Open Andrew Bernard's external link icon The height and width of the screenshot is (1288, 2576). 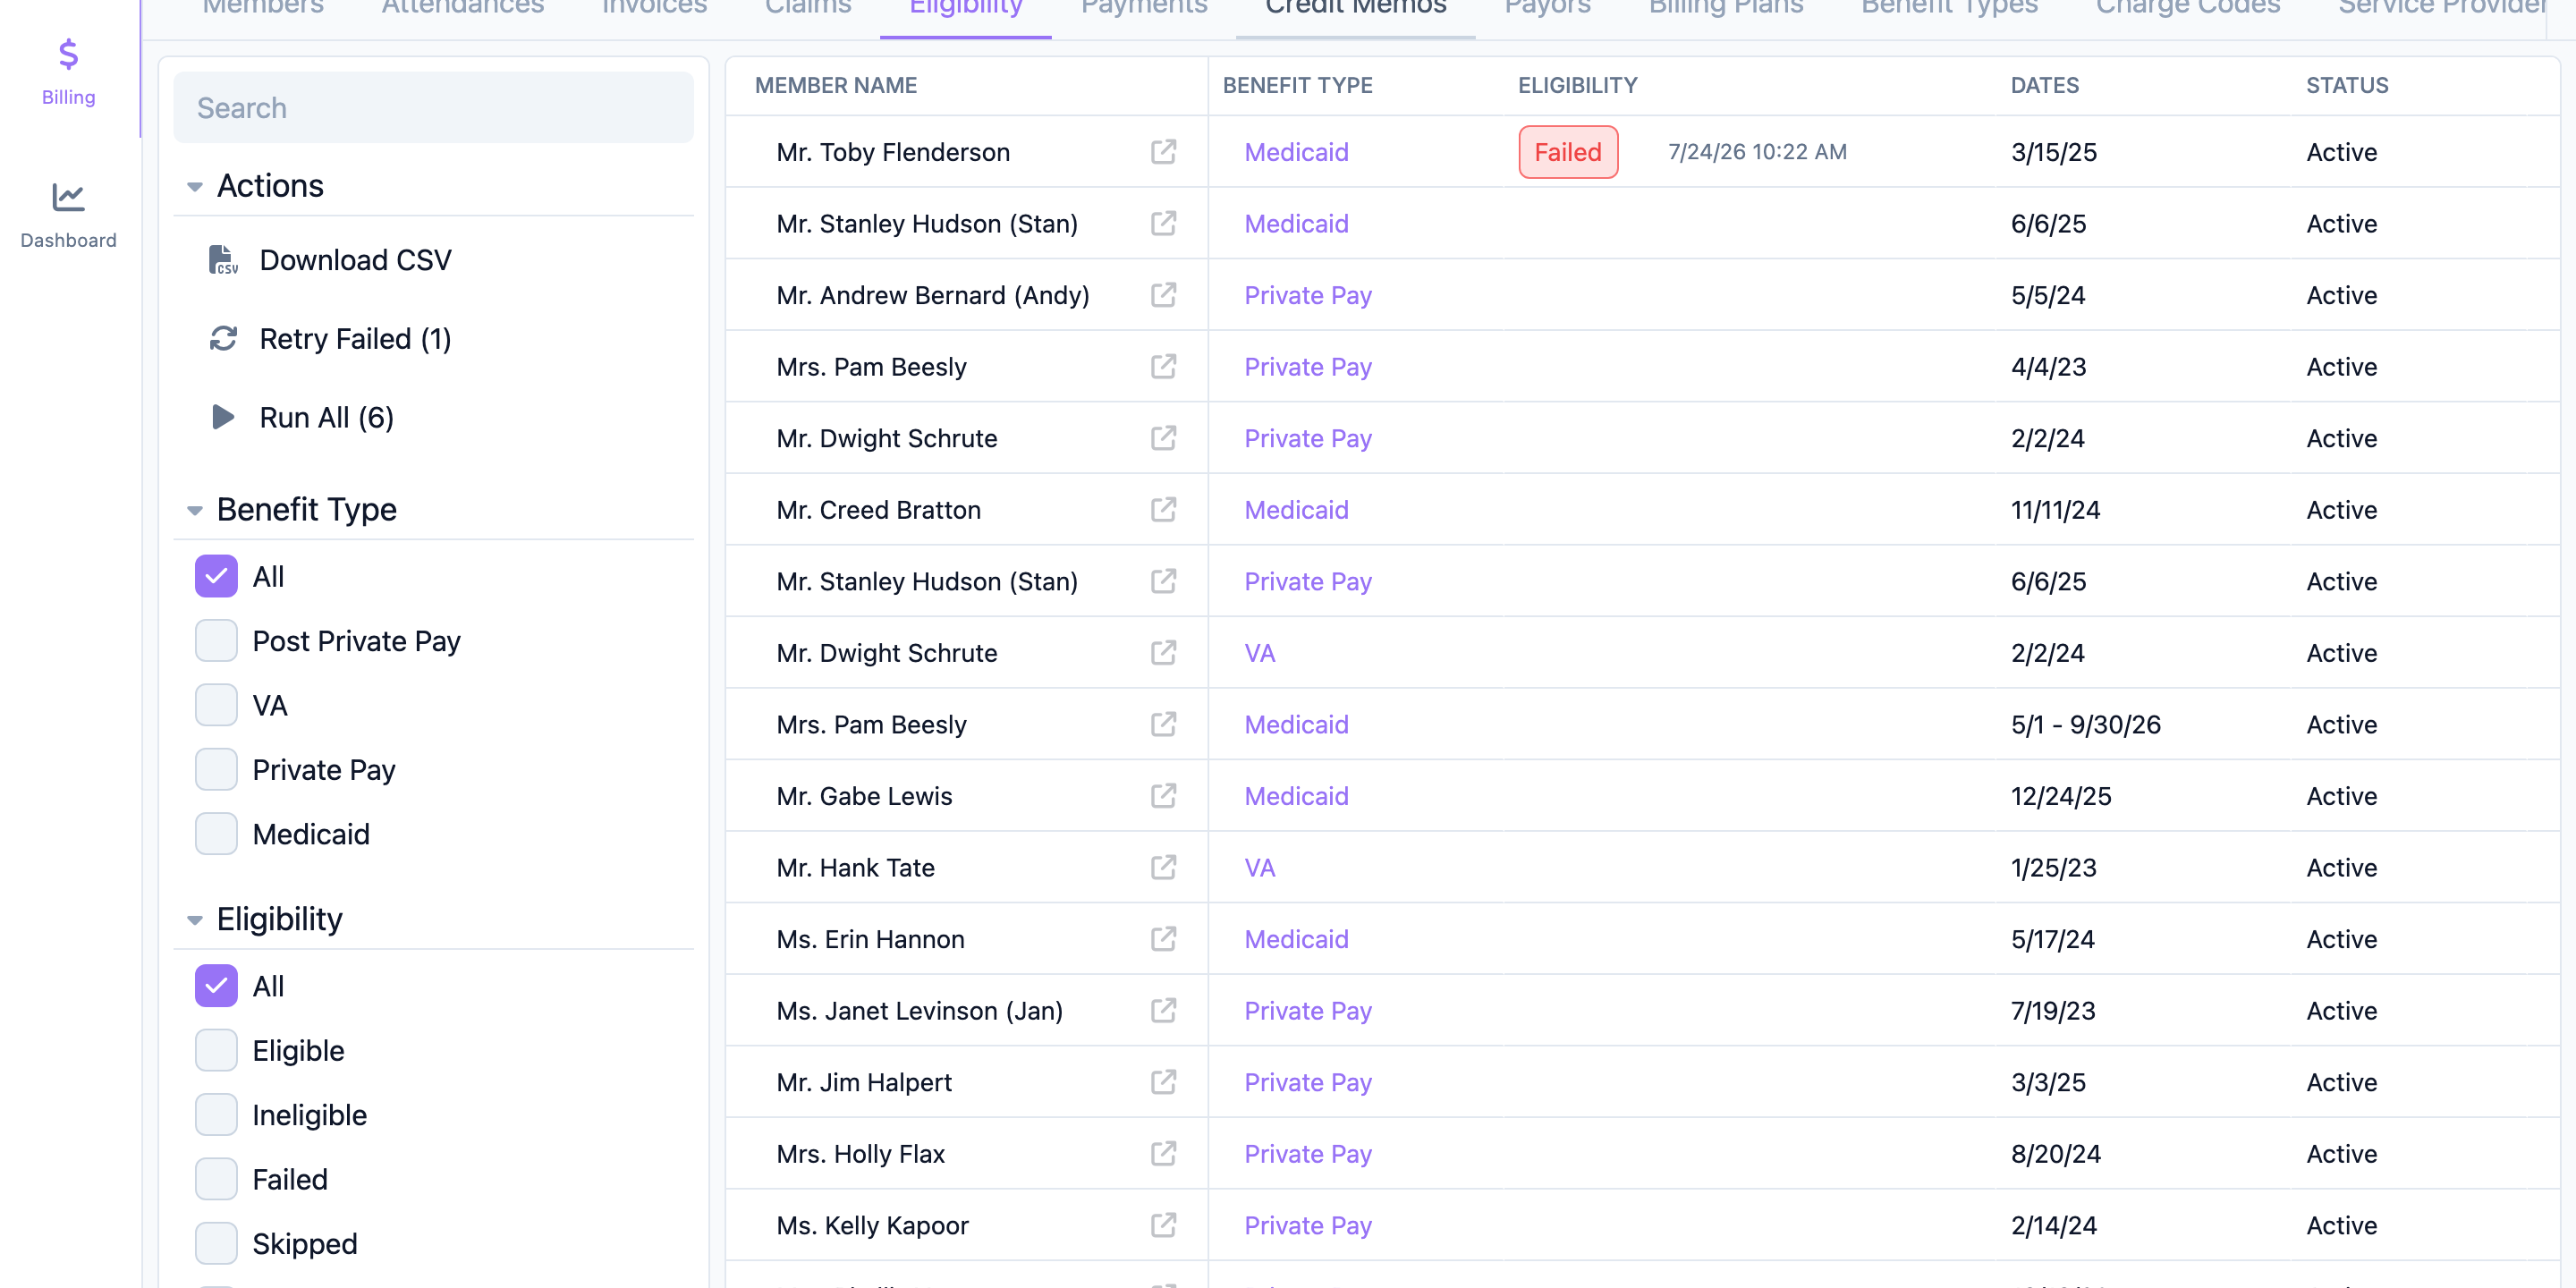pos(1163,295)
